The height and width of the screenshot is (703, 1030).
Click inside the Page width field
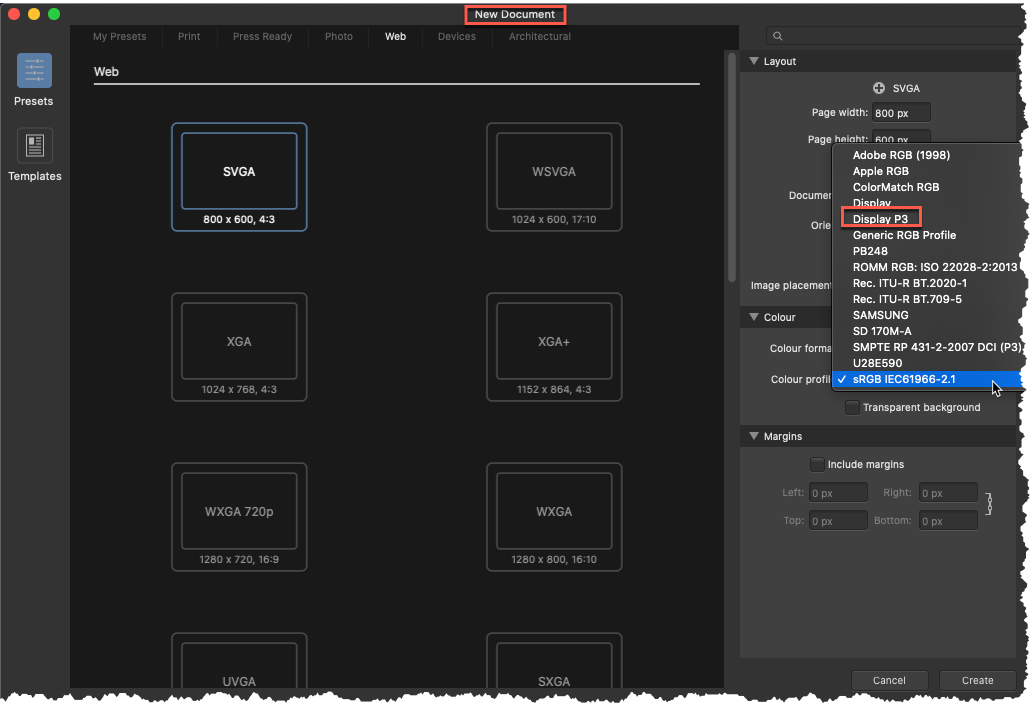900,112
